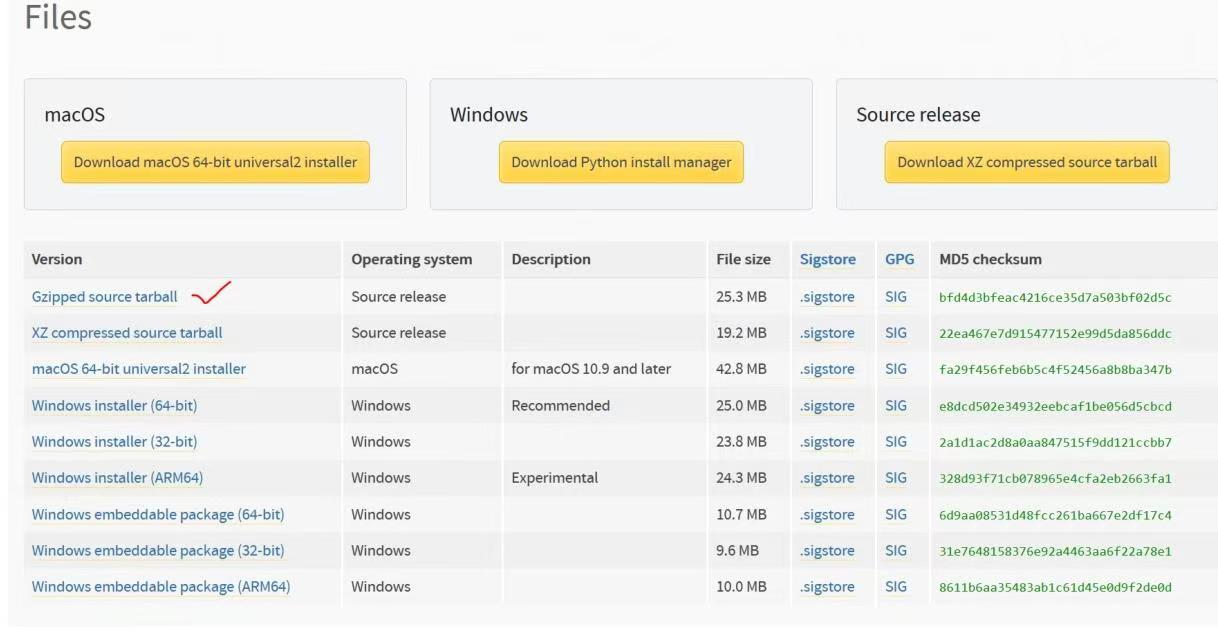This screenshot has width=1218, height=630.
Task: Open SIG for Windows installer (ARM64)
Action: (x=896, y=478)
